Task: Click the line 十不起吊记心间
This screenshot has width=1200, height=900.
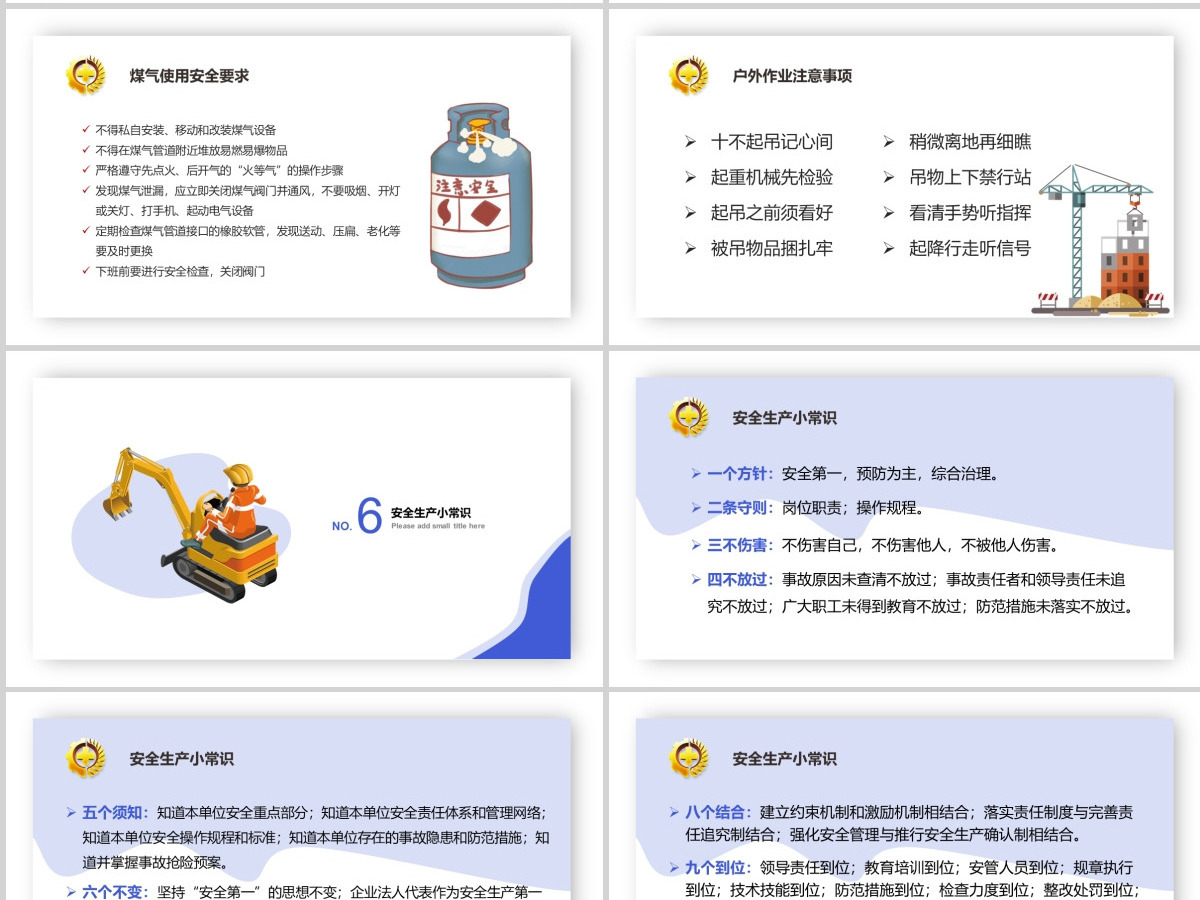Action: [x=771, y=142]
